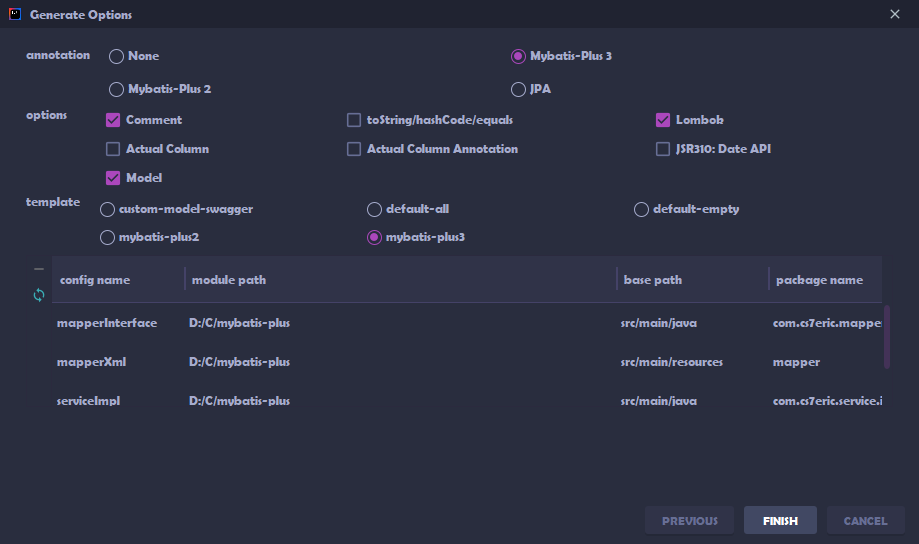Click src/main/java in the serviceImpl row

[659, 401]
